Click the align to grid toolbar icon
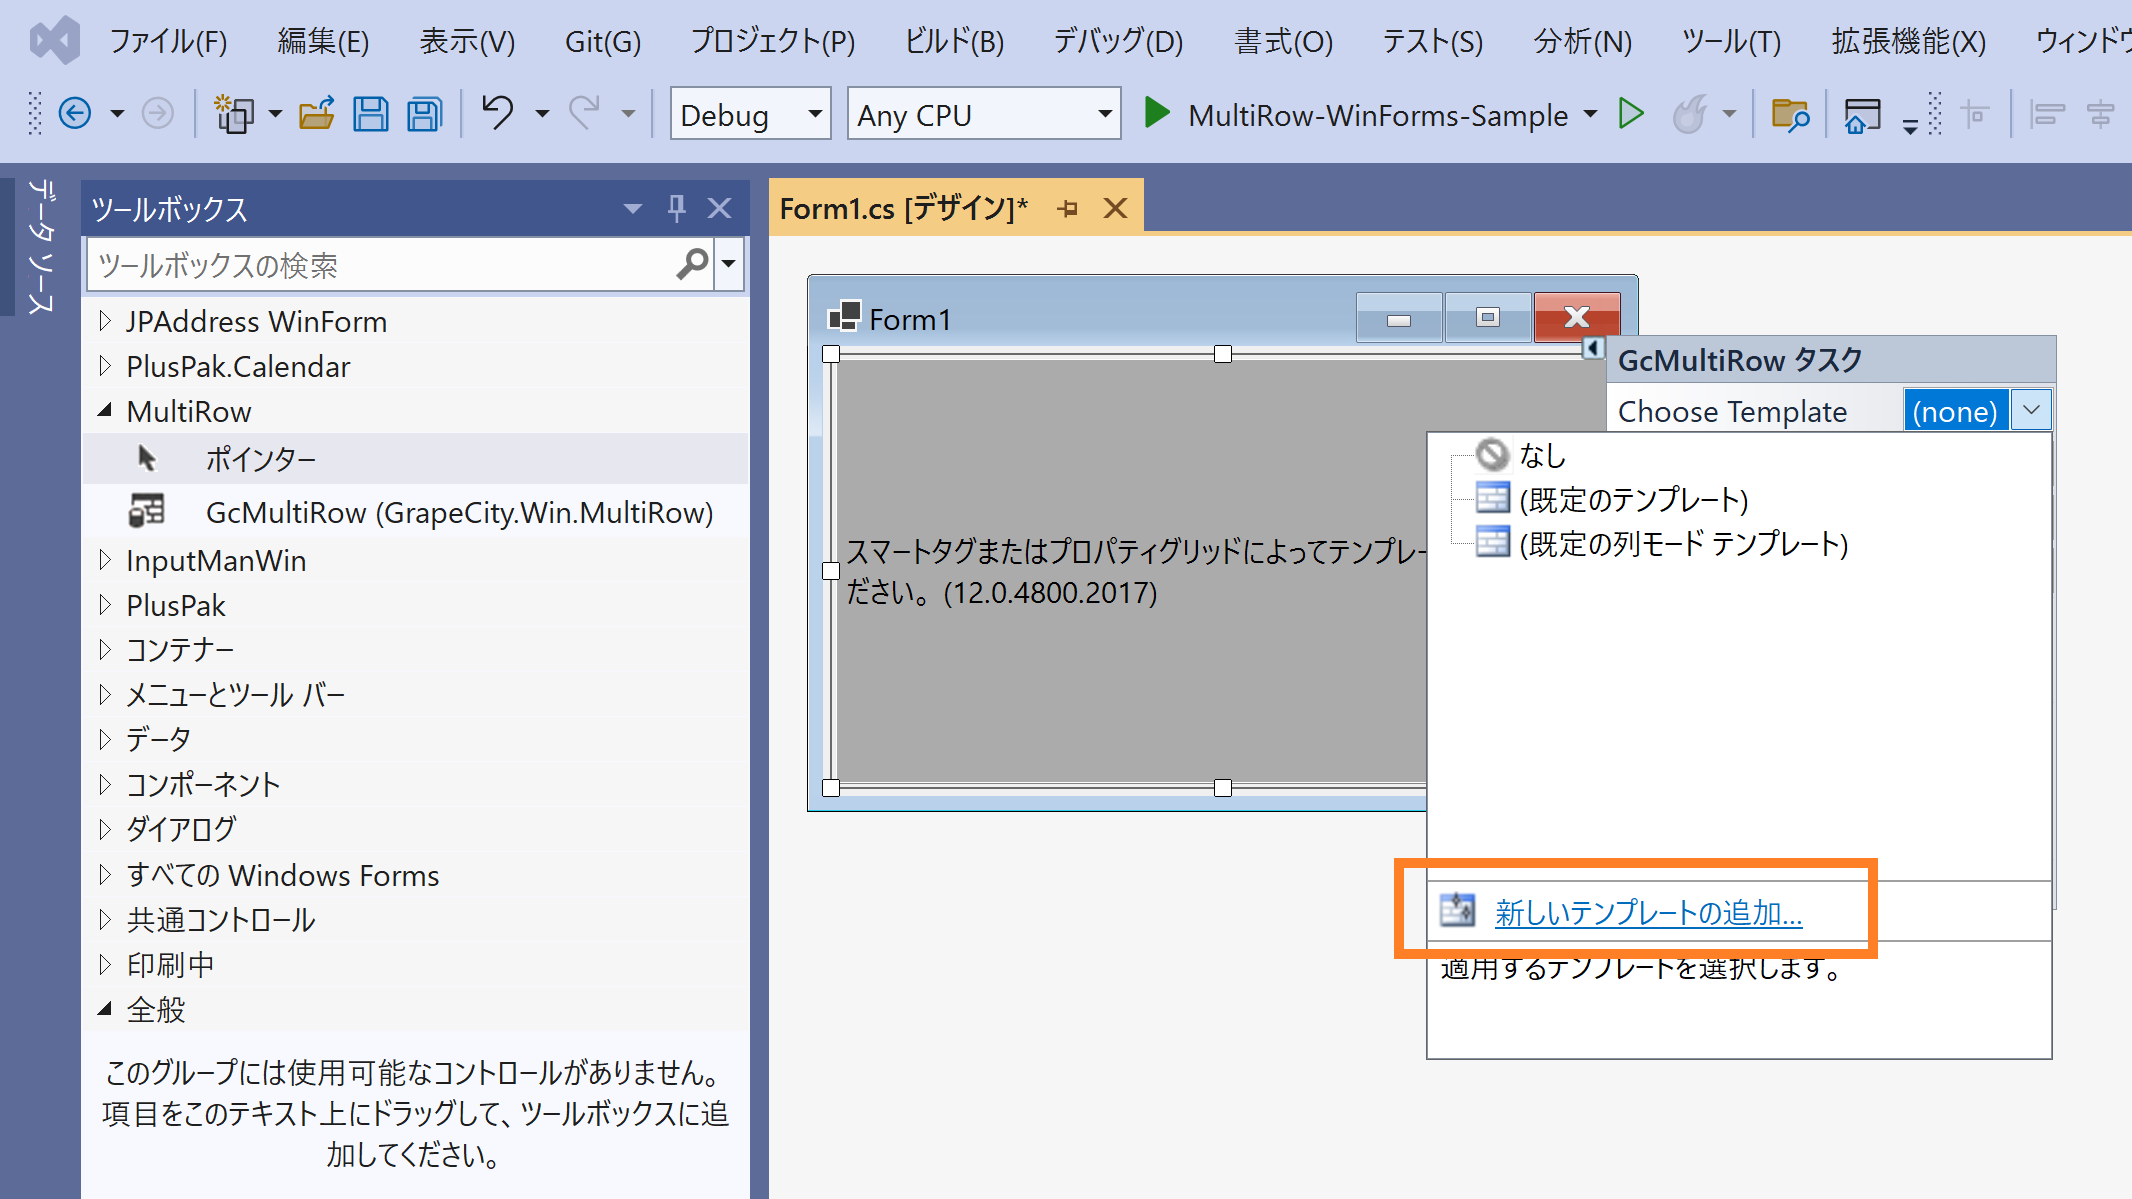This screenshot has height=1199, width=2132. (1975, 114)
